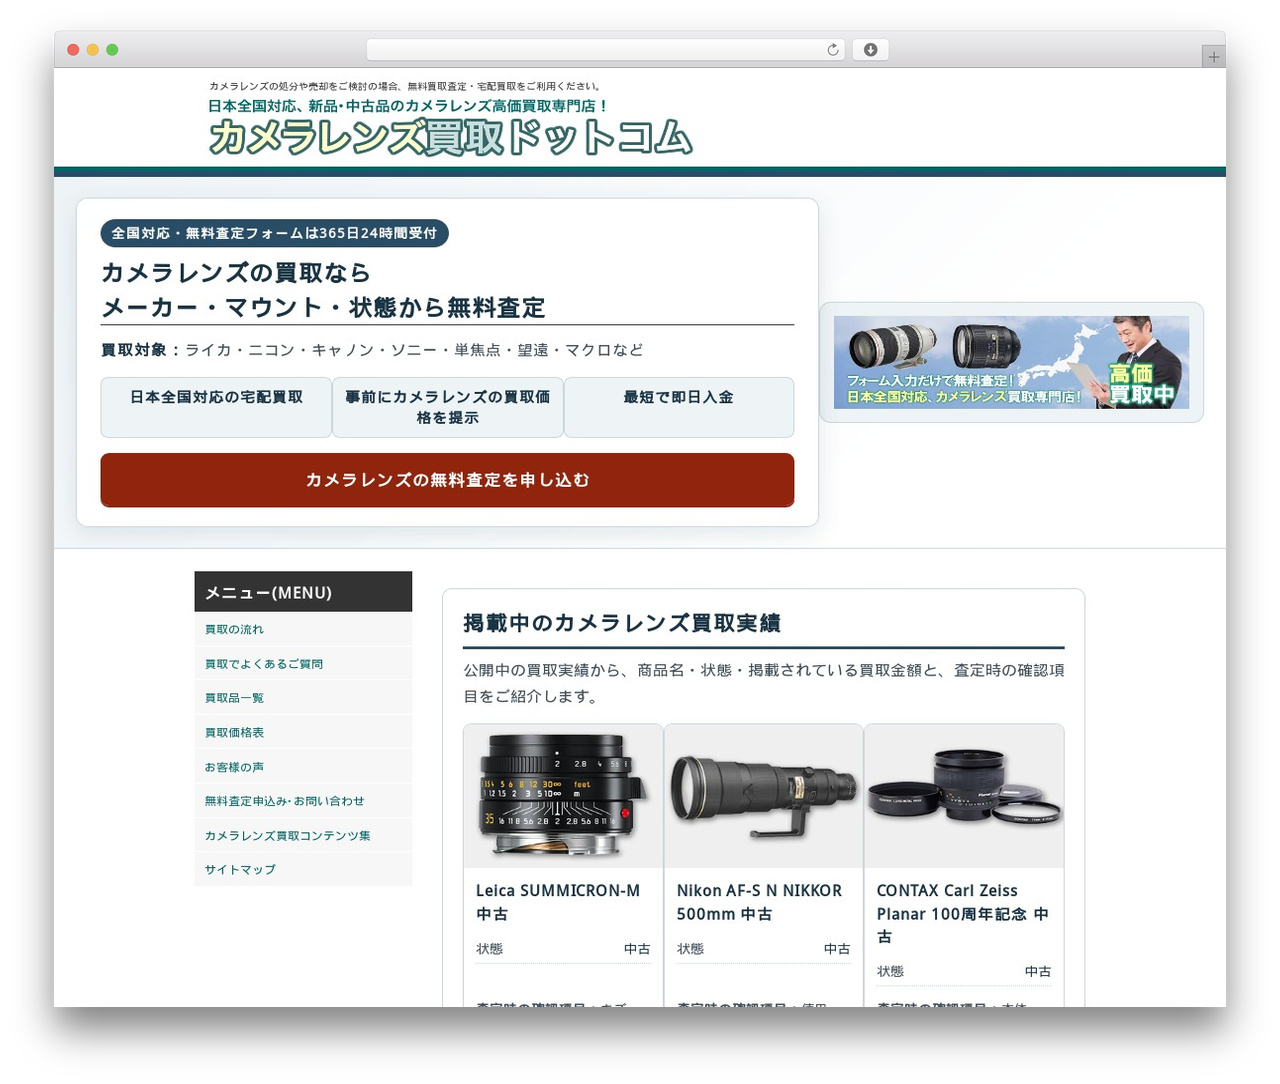Click the CONTAX Carl Zeiss Planar photo

click(x=964, y=796)
